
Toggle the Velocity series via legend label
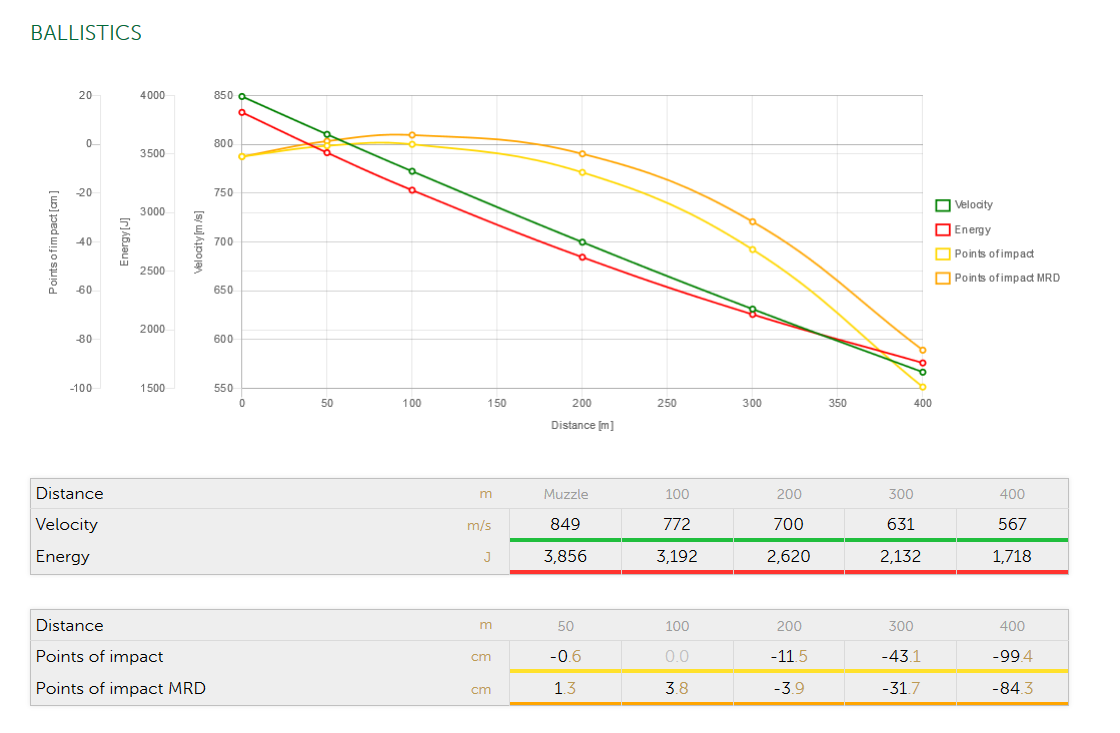(973, 205)
